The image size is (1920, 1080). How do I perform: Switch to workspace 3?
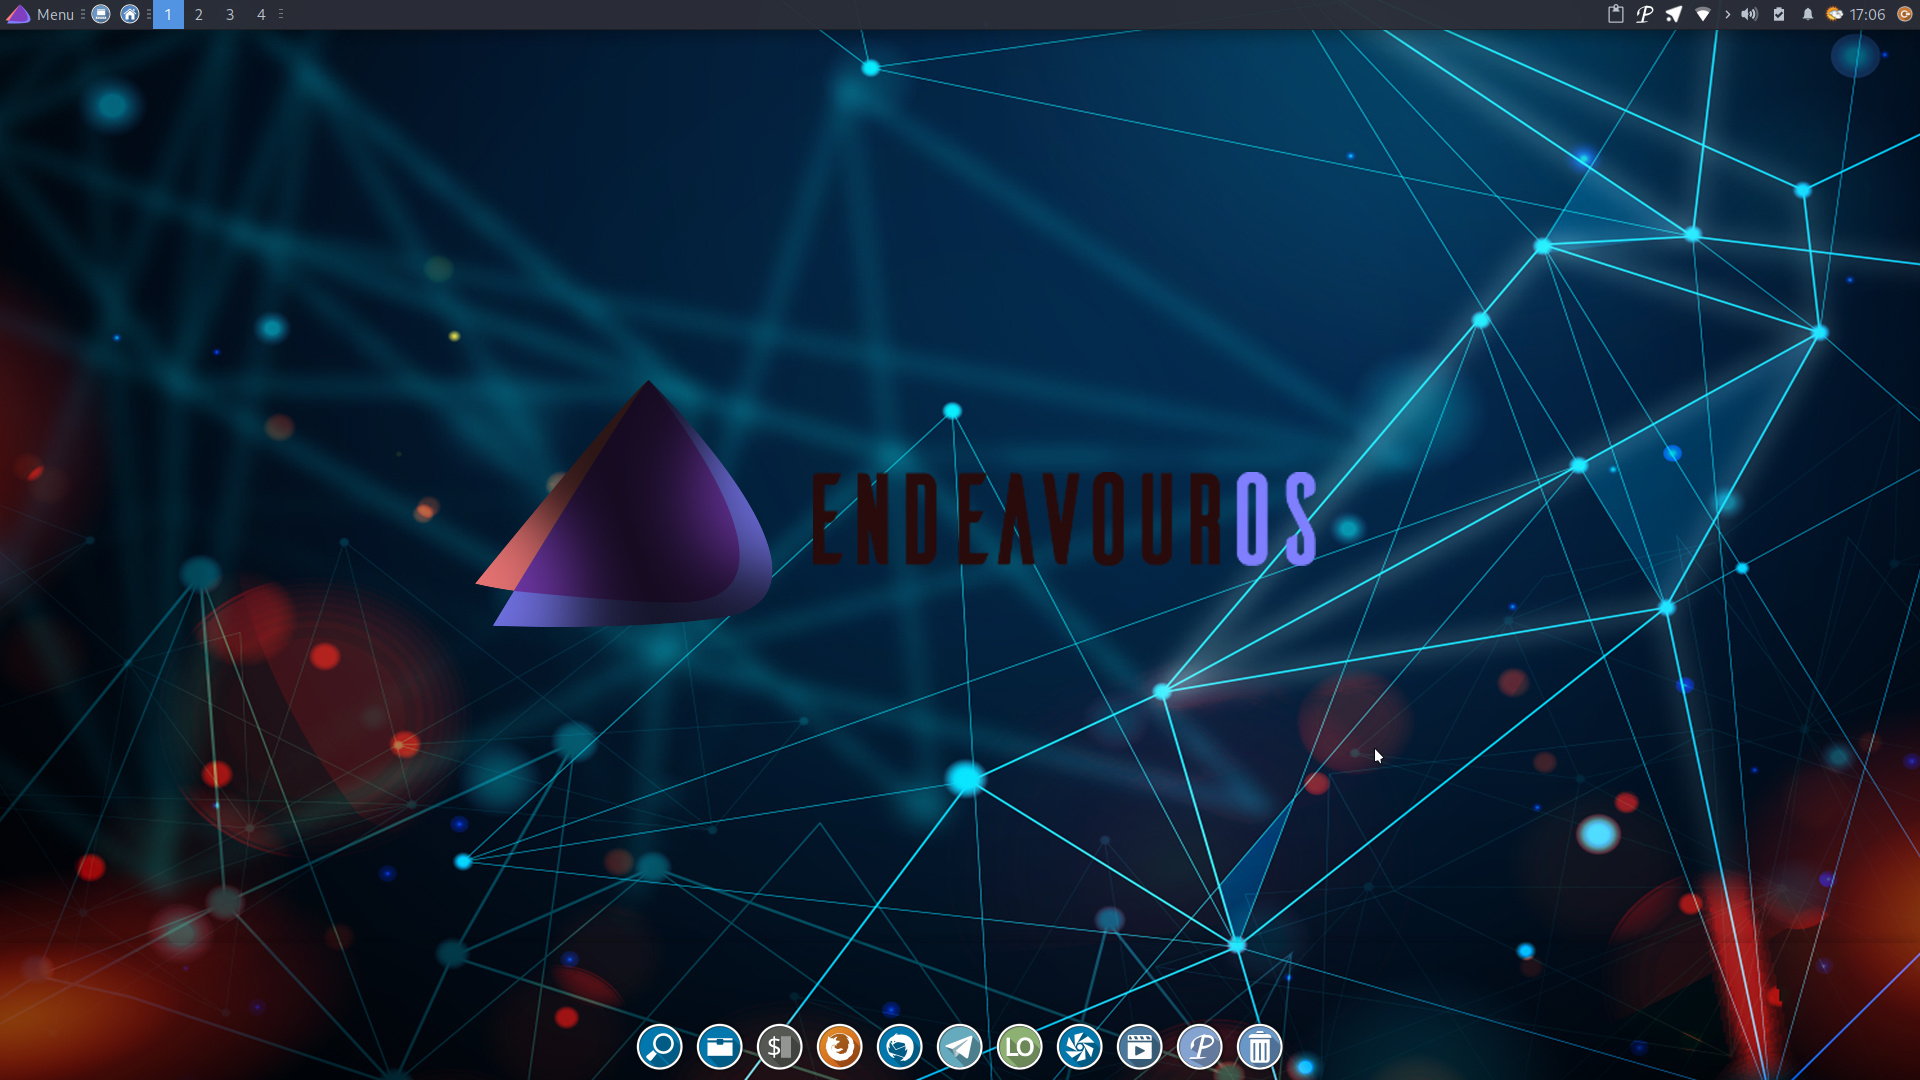pos(230,14)
